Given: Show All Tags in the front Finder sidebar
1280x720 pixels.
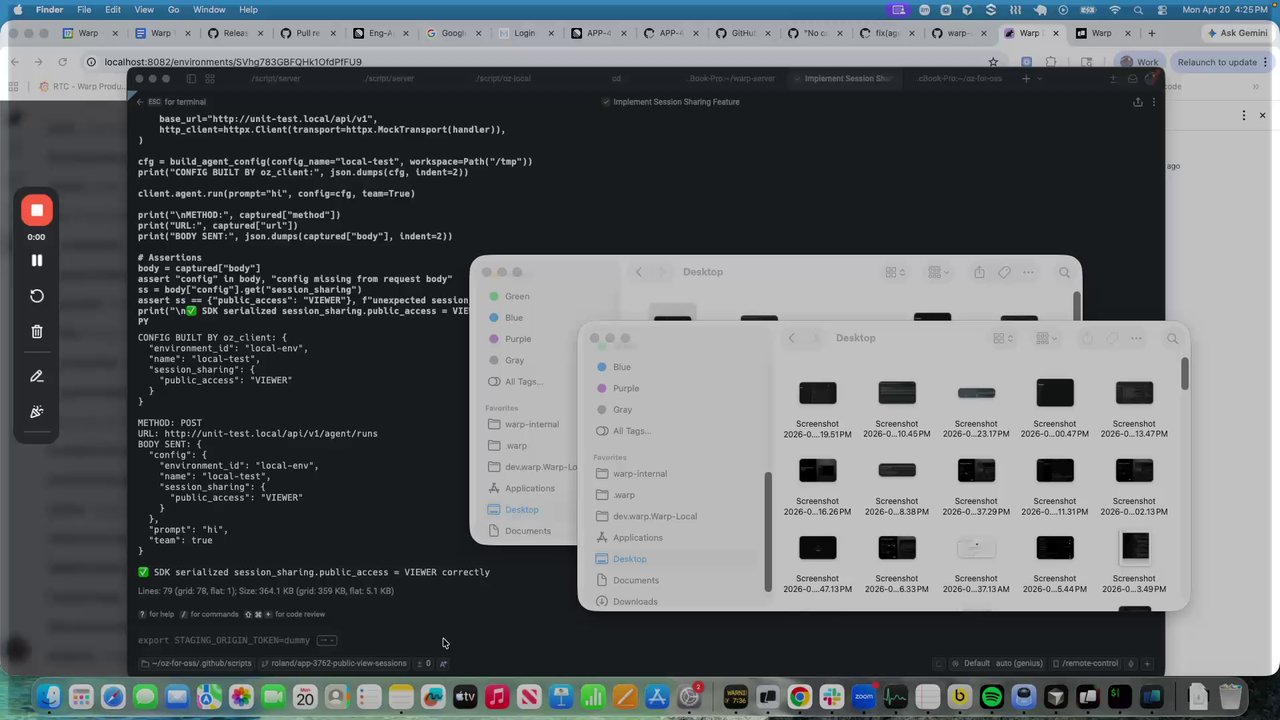Looking at the screenshot, I should 630,431.
